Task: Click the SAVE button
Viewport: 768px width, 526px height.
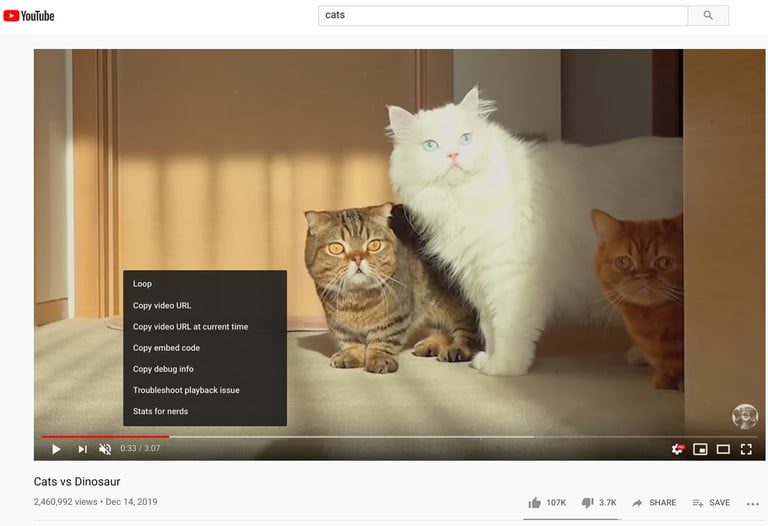Action: [711, 502]
